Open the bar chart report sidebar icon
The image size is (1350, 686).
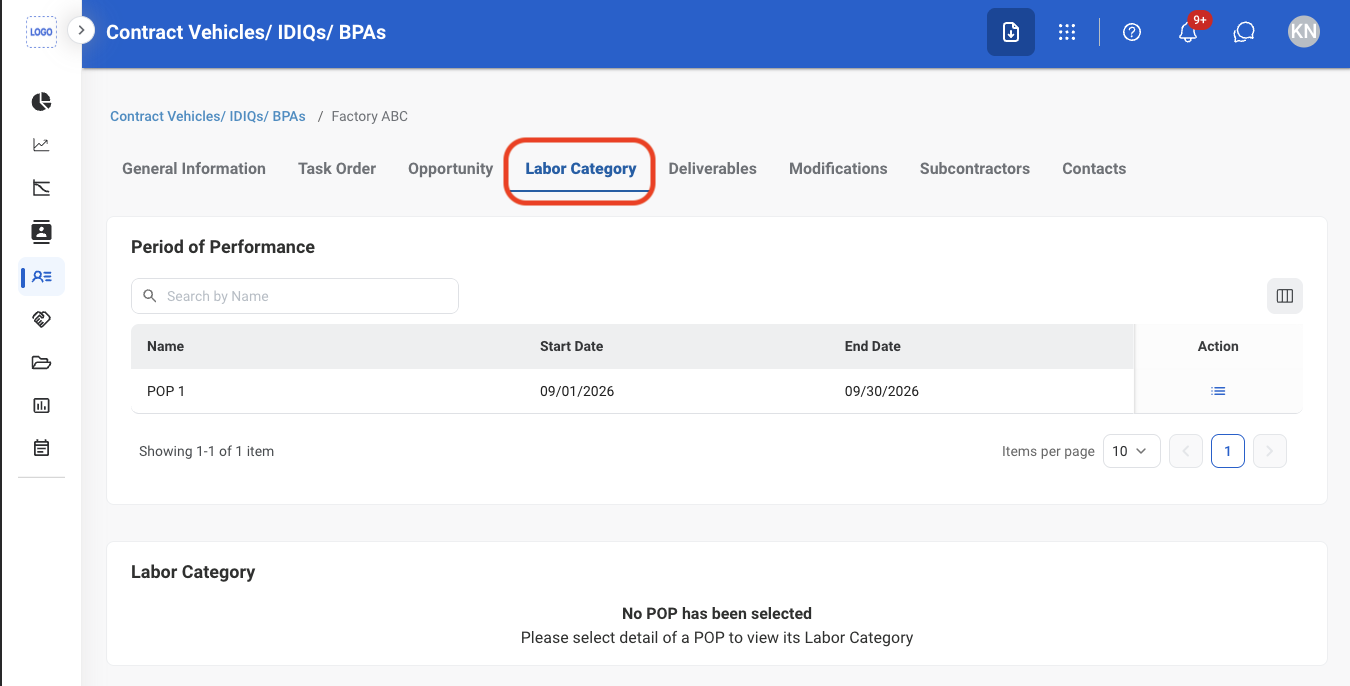(x=41, y=405)
